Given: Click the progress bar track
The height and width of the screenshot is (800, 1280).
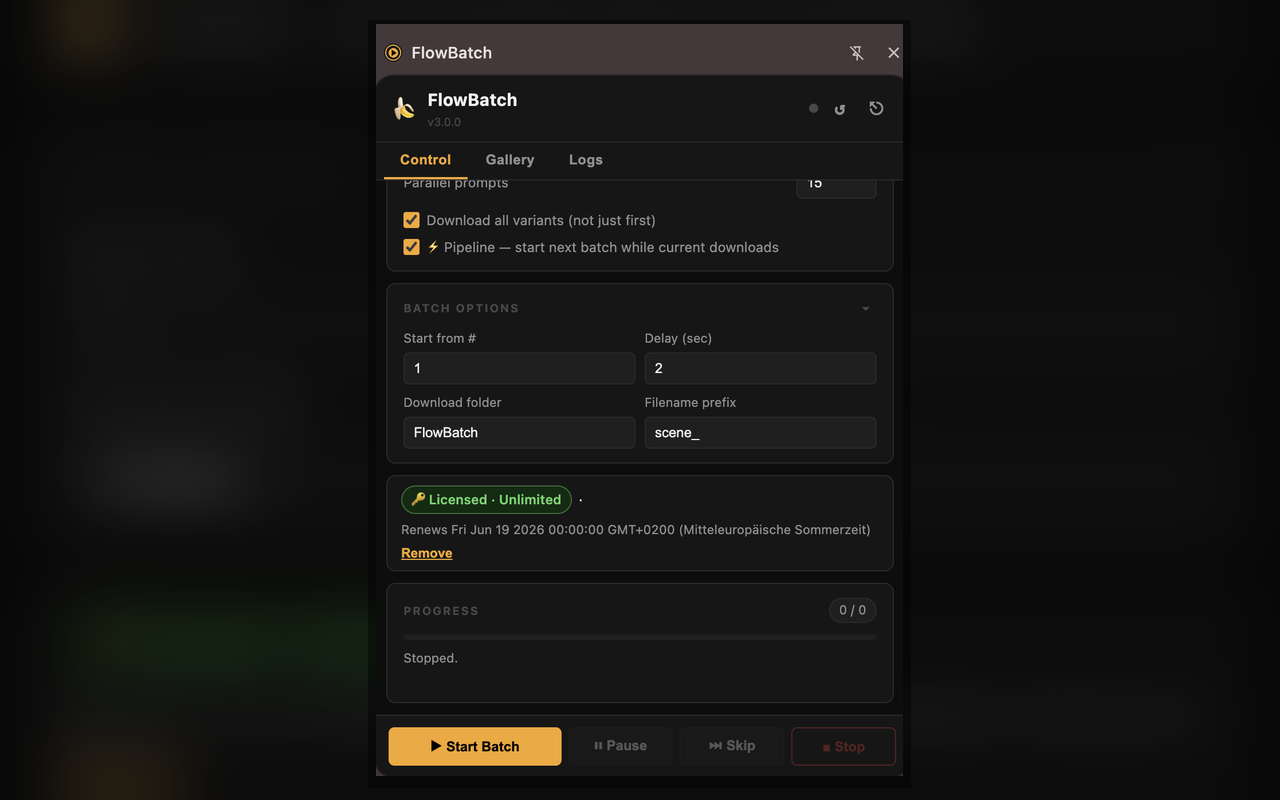Looking at the screenshot, I should click(640, 636).
